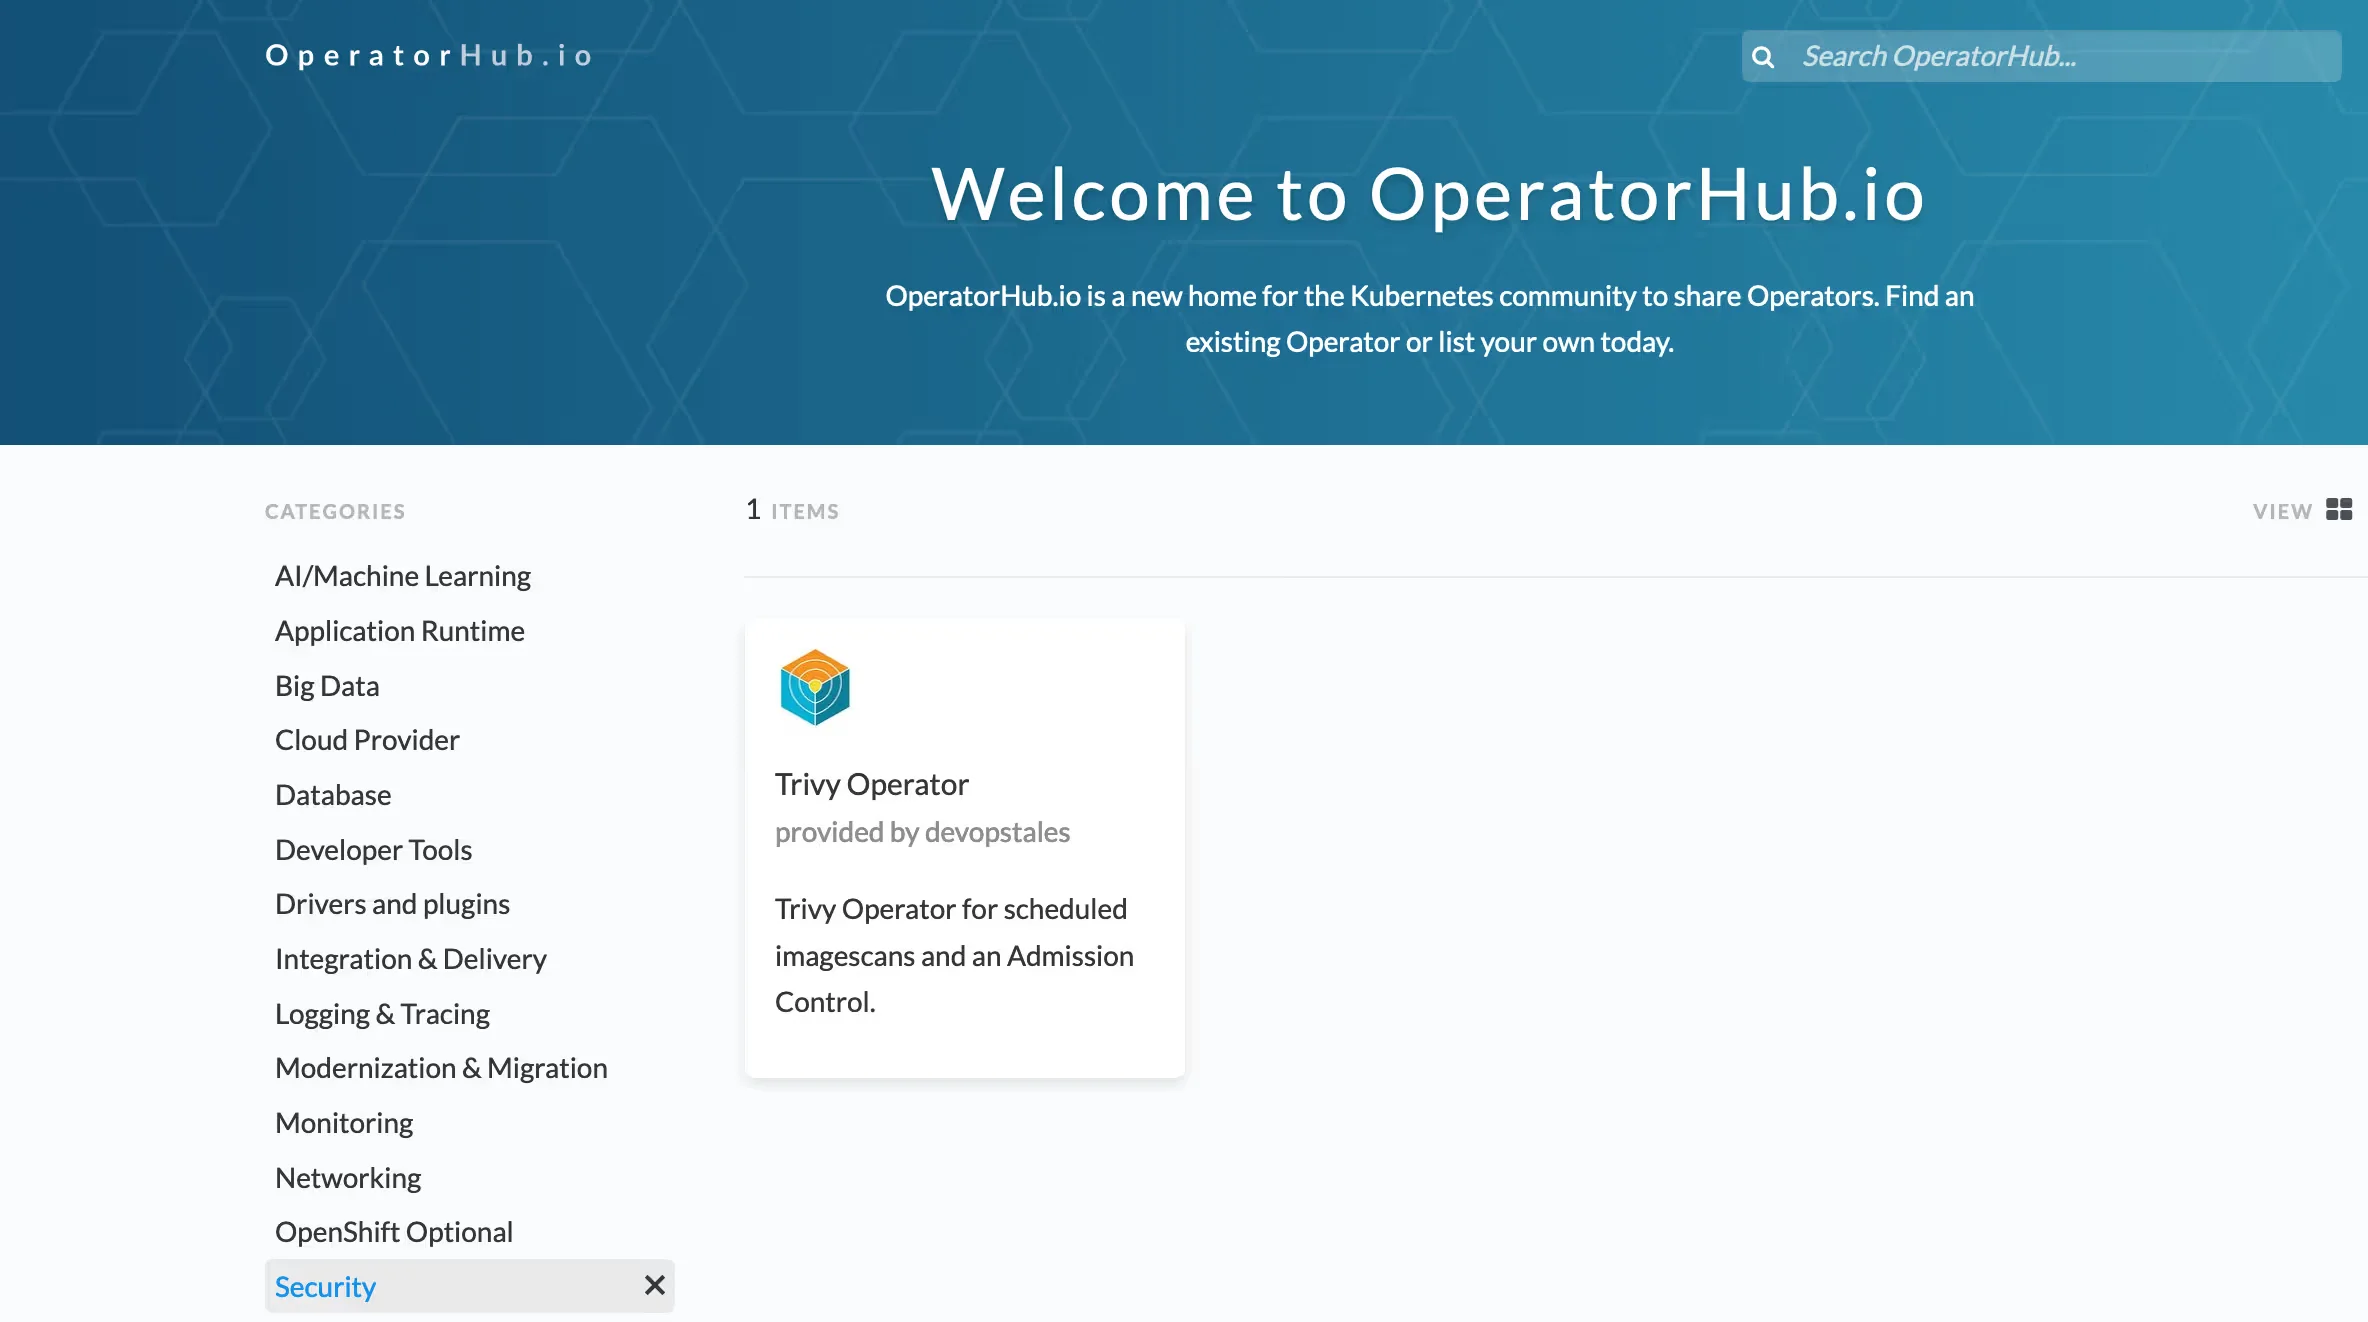Screen dimensions: 2368x1322
Task: Open the Database category
Action: (x=332, y=794)
